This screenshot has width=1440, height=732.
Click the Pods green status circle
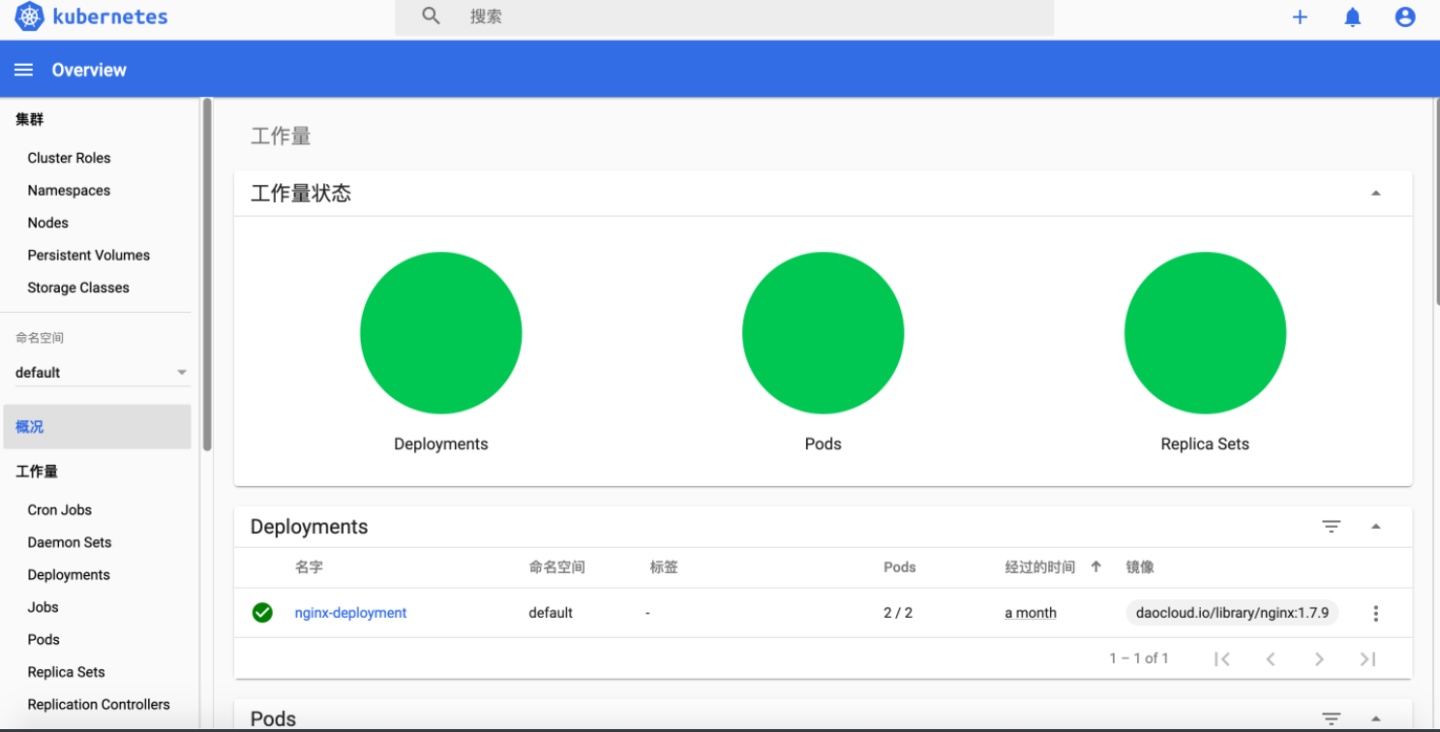pos(823,333)
